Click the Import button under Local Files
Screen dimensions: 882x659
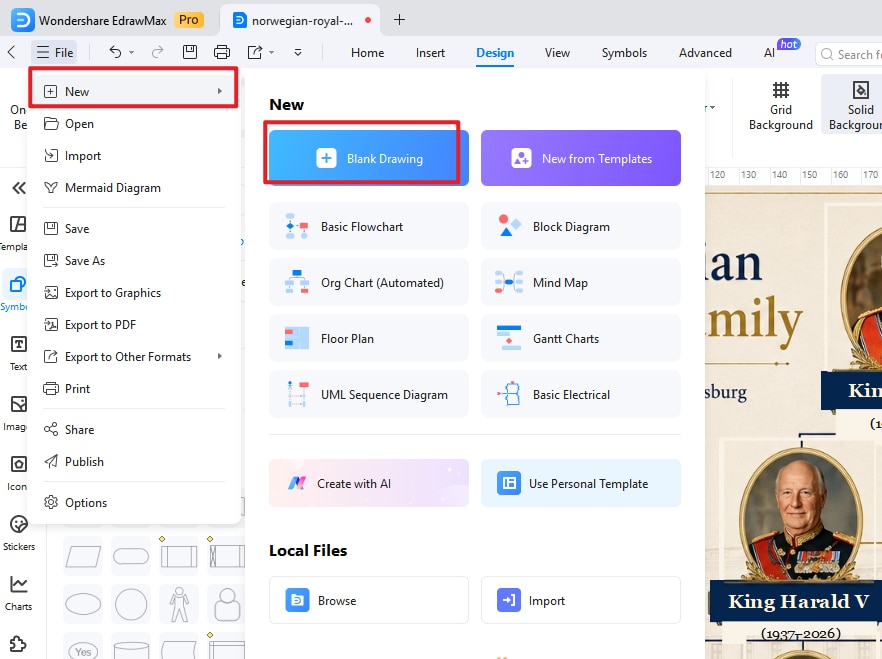tap(581, 600)
